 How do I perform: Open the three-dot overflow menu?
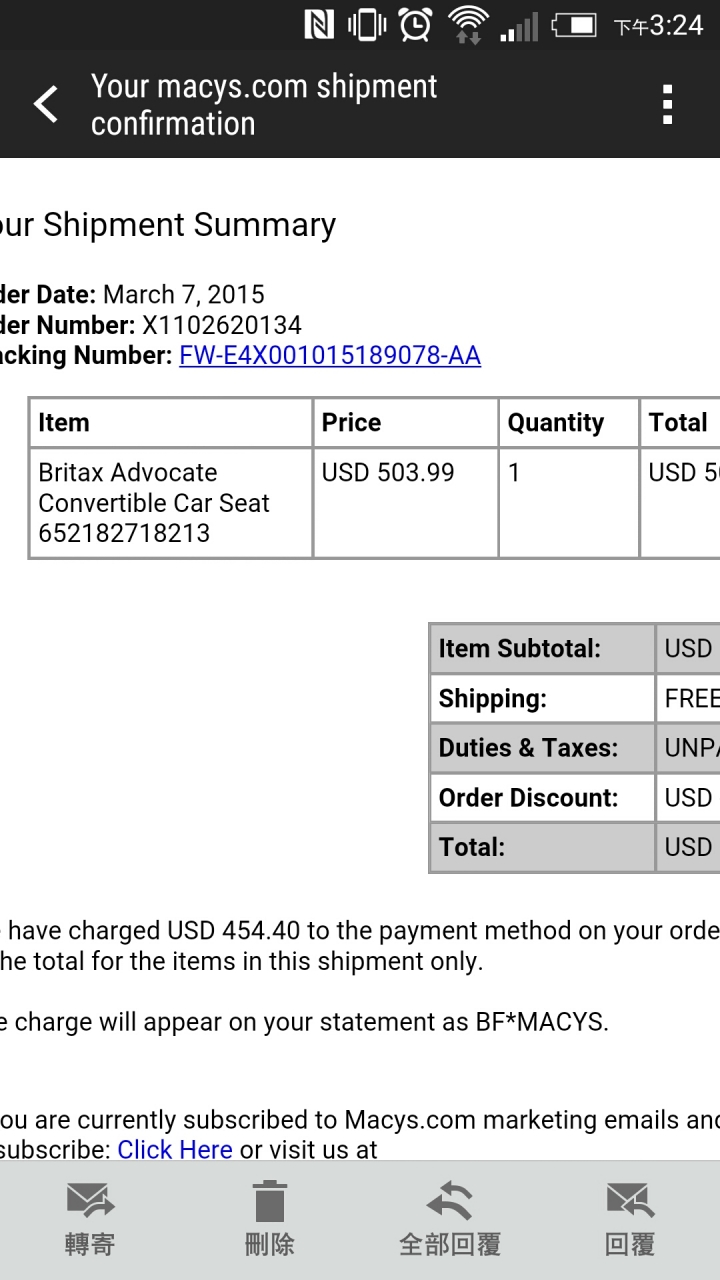point(668,104)
